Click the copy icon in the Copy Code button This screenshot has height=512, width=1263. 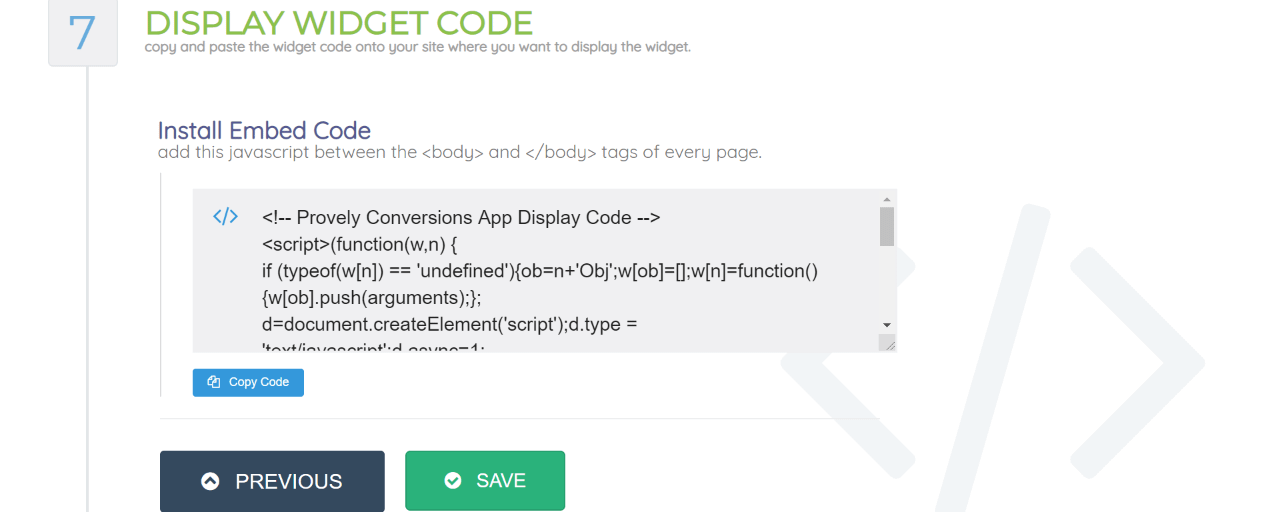coord(213,382)
